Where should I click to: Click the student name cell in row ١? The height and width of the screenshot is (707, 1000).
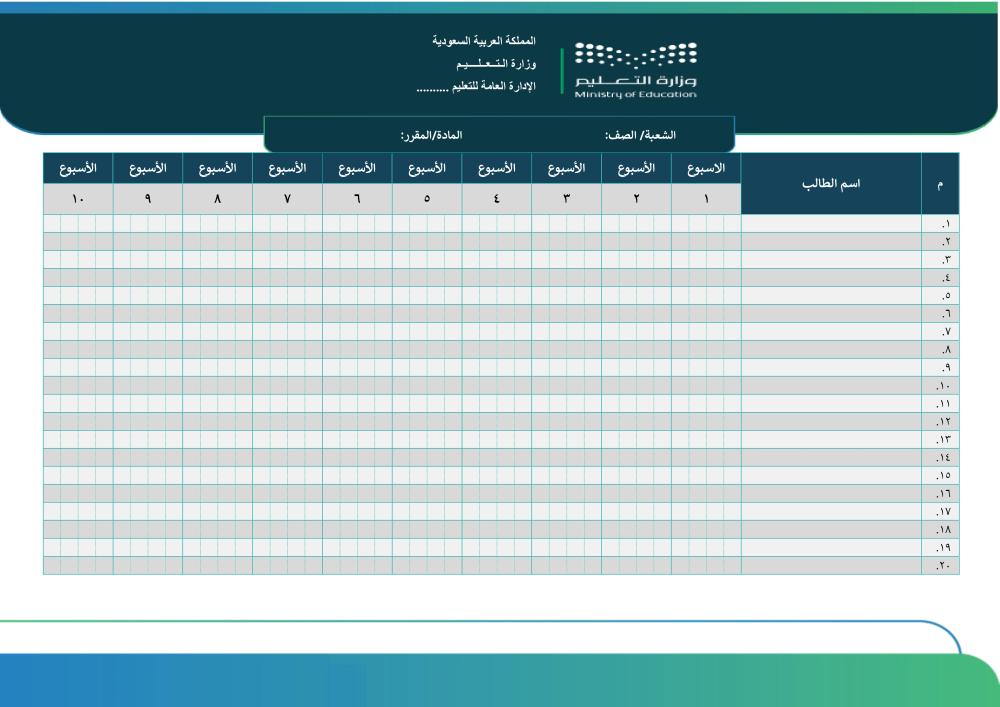pyautogui.click(x=830, y=224)
